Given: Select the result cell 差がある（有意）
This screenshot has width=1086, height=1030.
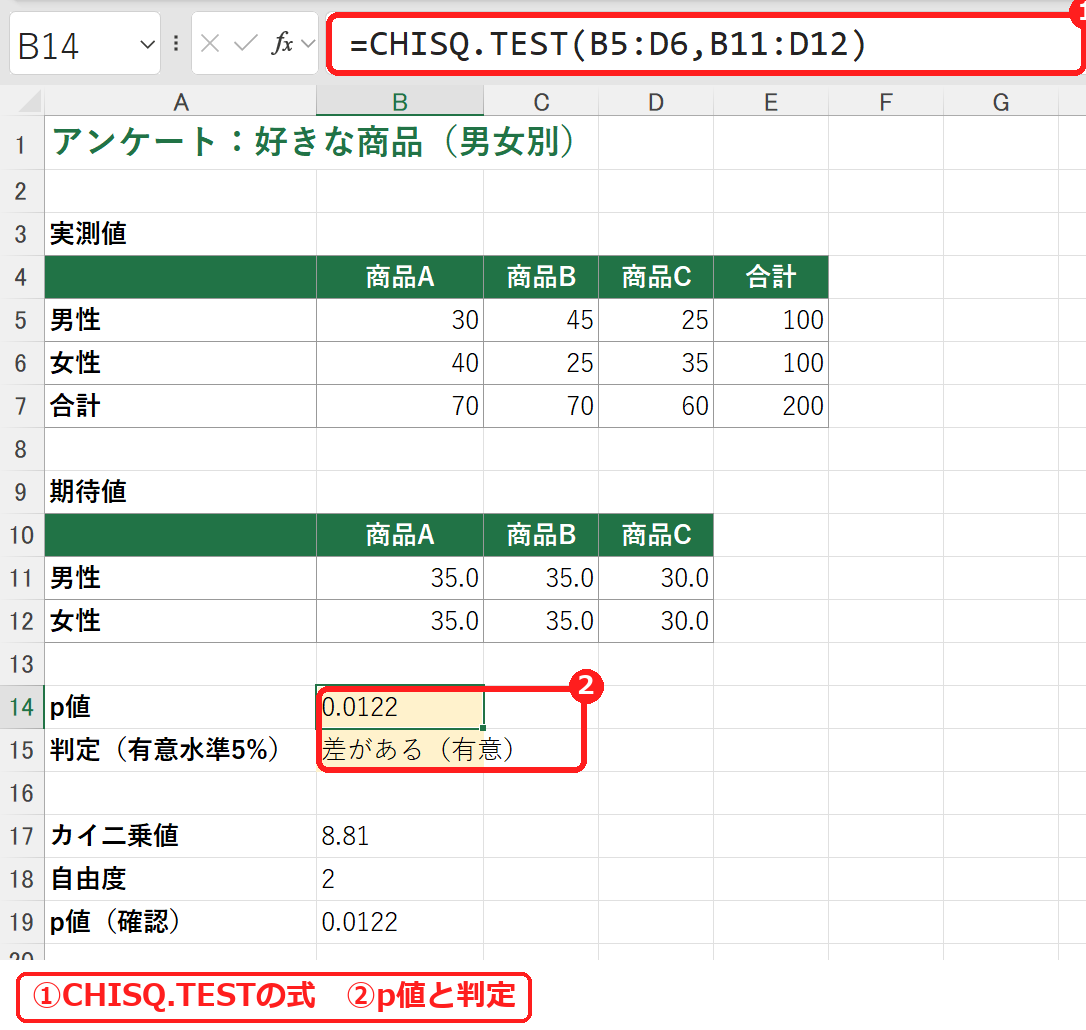Looking at the screenshot, I should (400, 749).
